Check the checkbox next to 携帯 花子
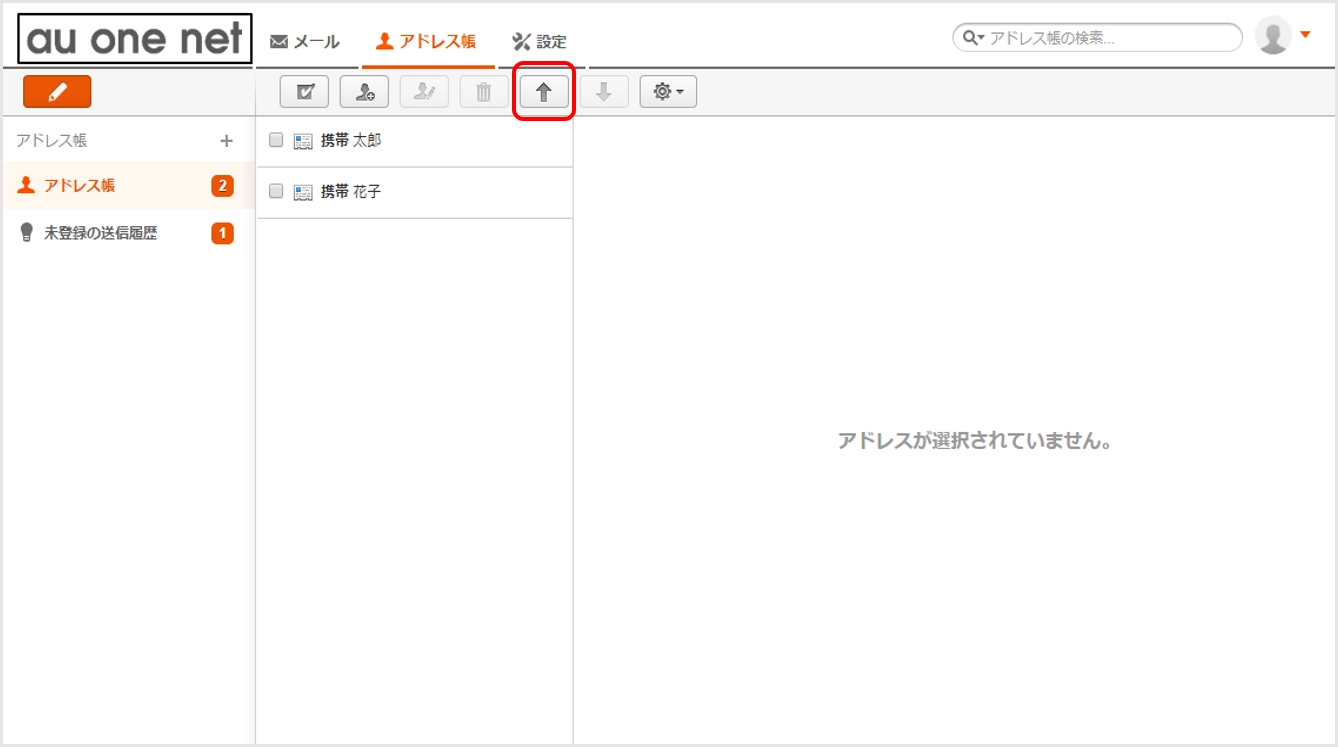1338x747 pixels. click(x=277, y=192)
